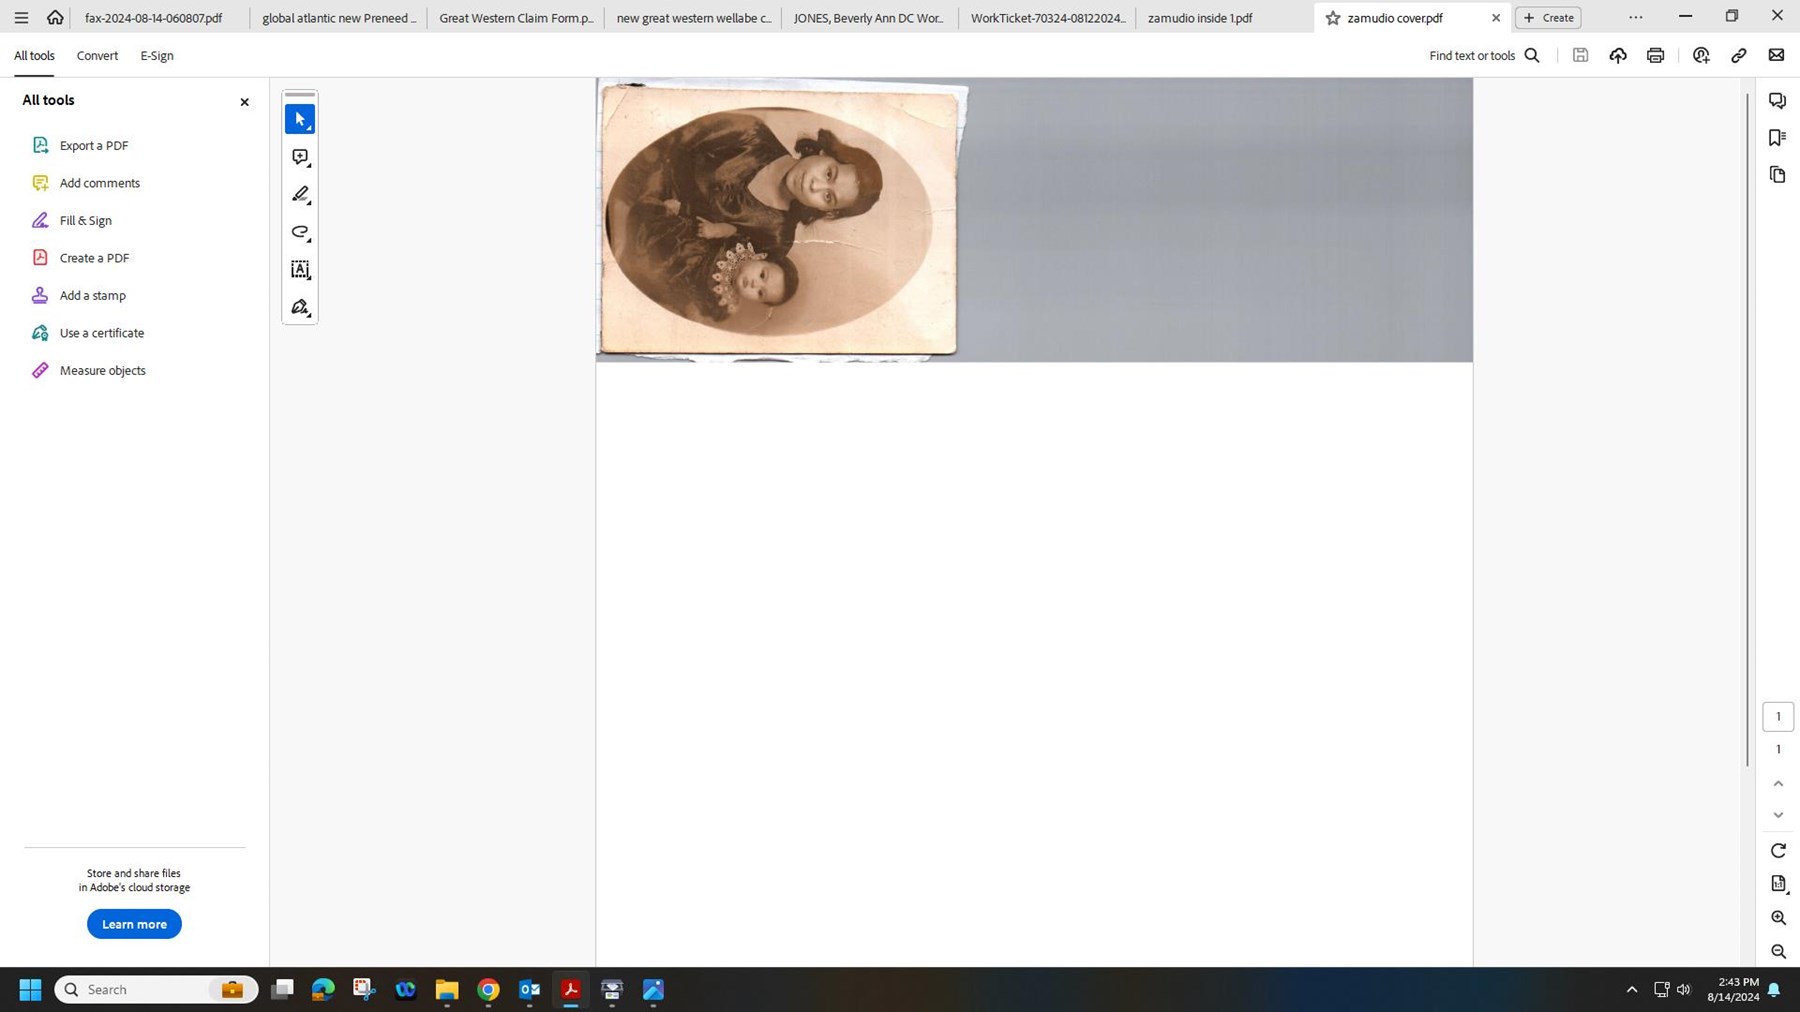Rotate the page view clockwise
Viewport: 1800px width, 1012px height.
coord(1778,850)
